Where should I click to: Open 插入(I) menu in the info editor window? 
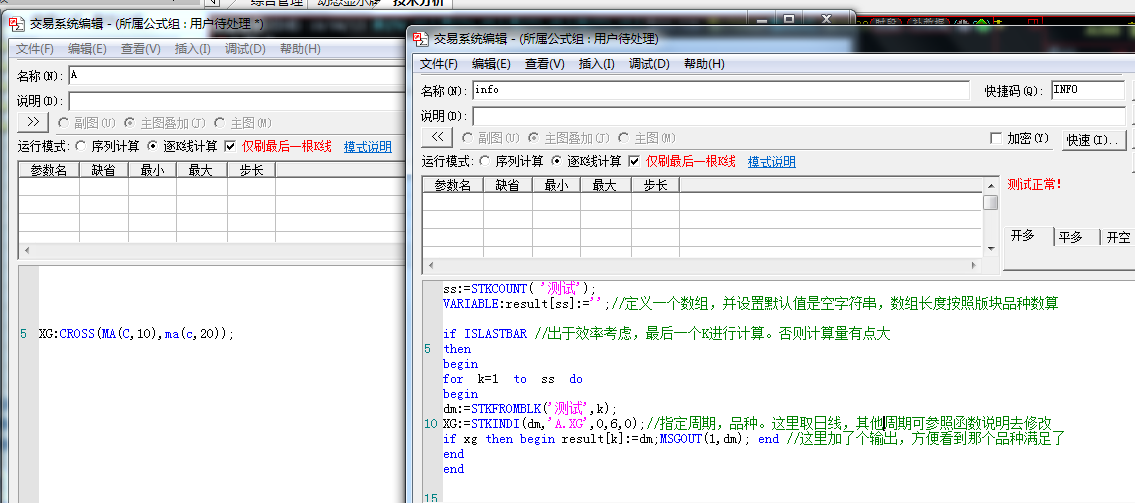pyautogui.click(x=596, y=64)
